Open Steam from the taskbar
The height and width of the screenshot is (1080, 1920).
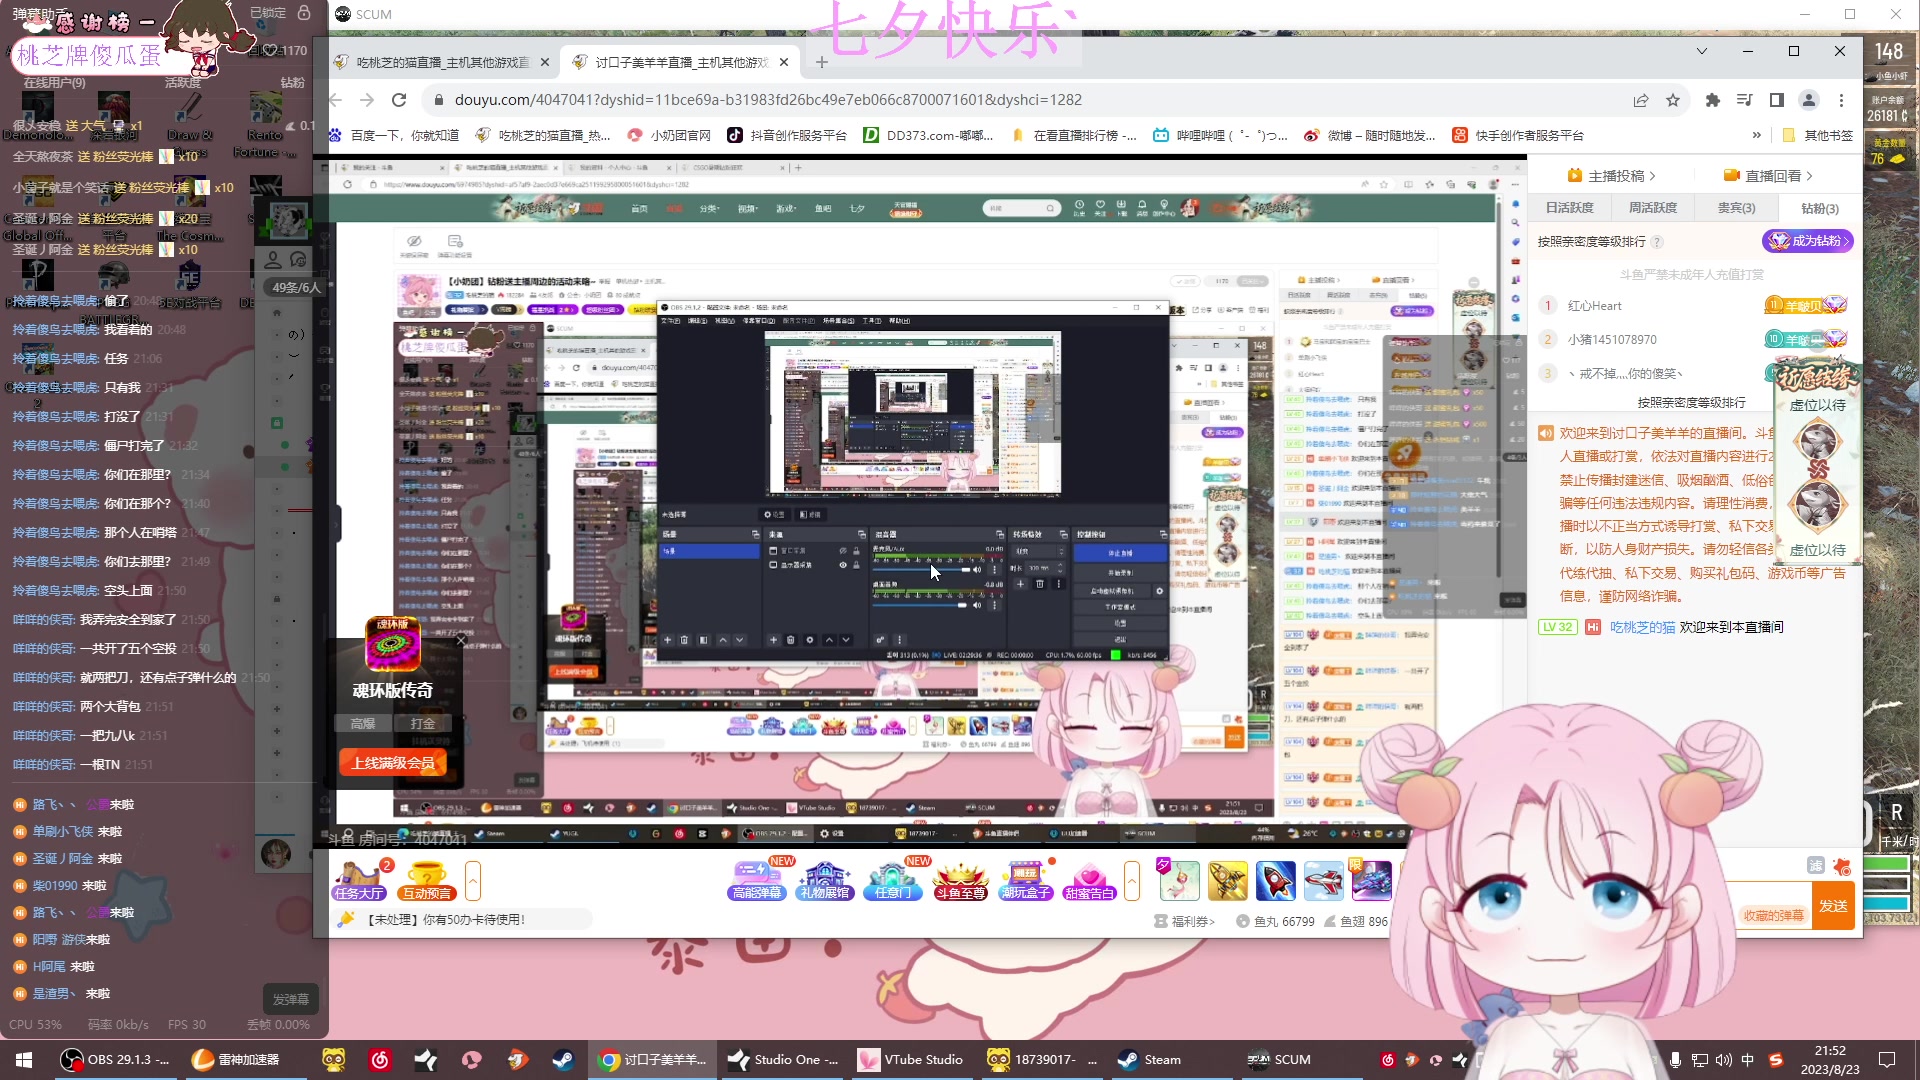(x=1150, y=1059)
